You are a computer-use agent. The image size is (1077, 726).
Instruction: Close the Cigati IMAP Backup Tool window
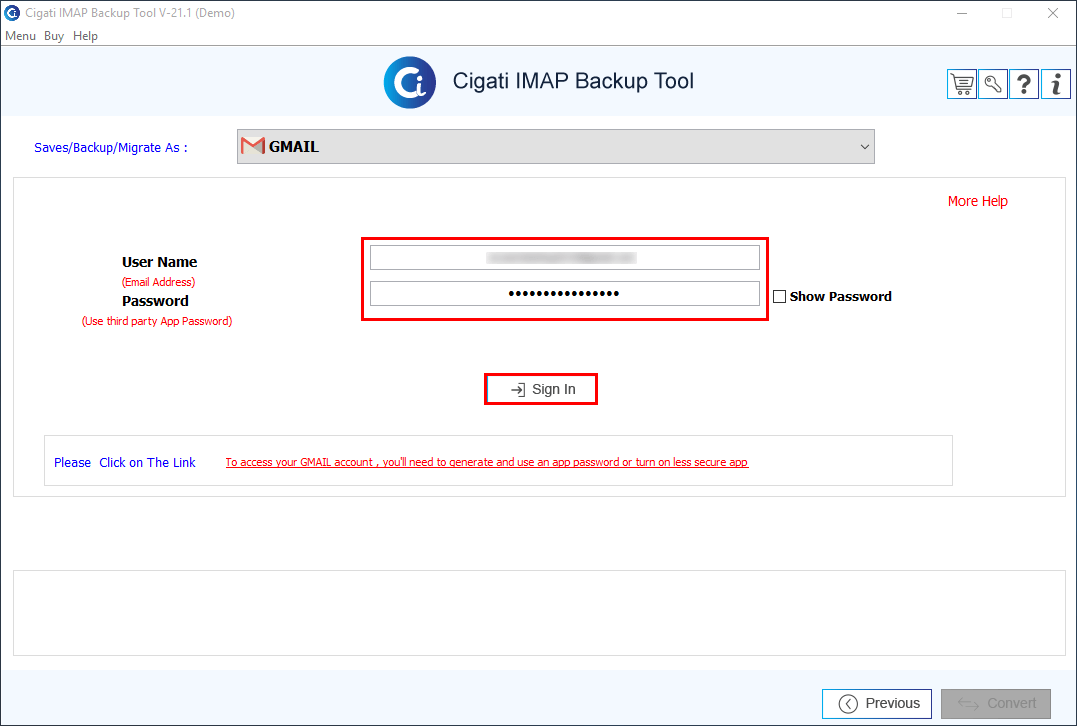(x=1052, y=13)
